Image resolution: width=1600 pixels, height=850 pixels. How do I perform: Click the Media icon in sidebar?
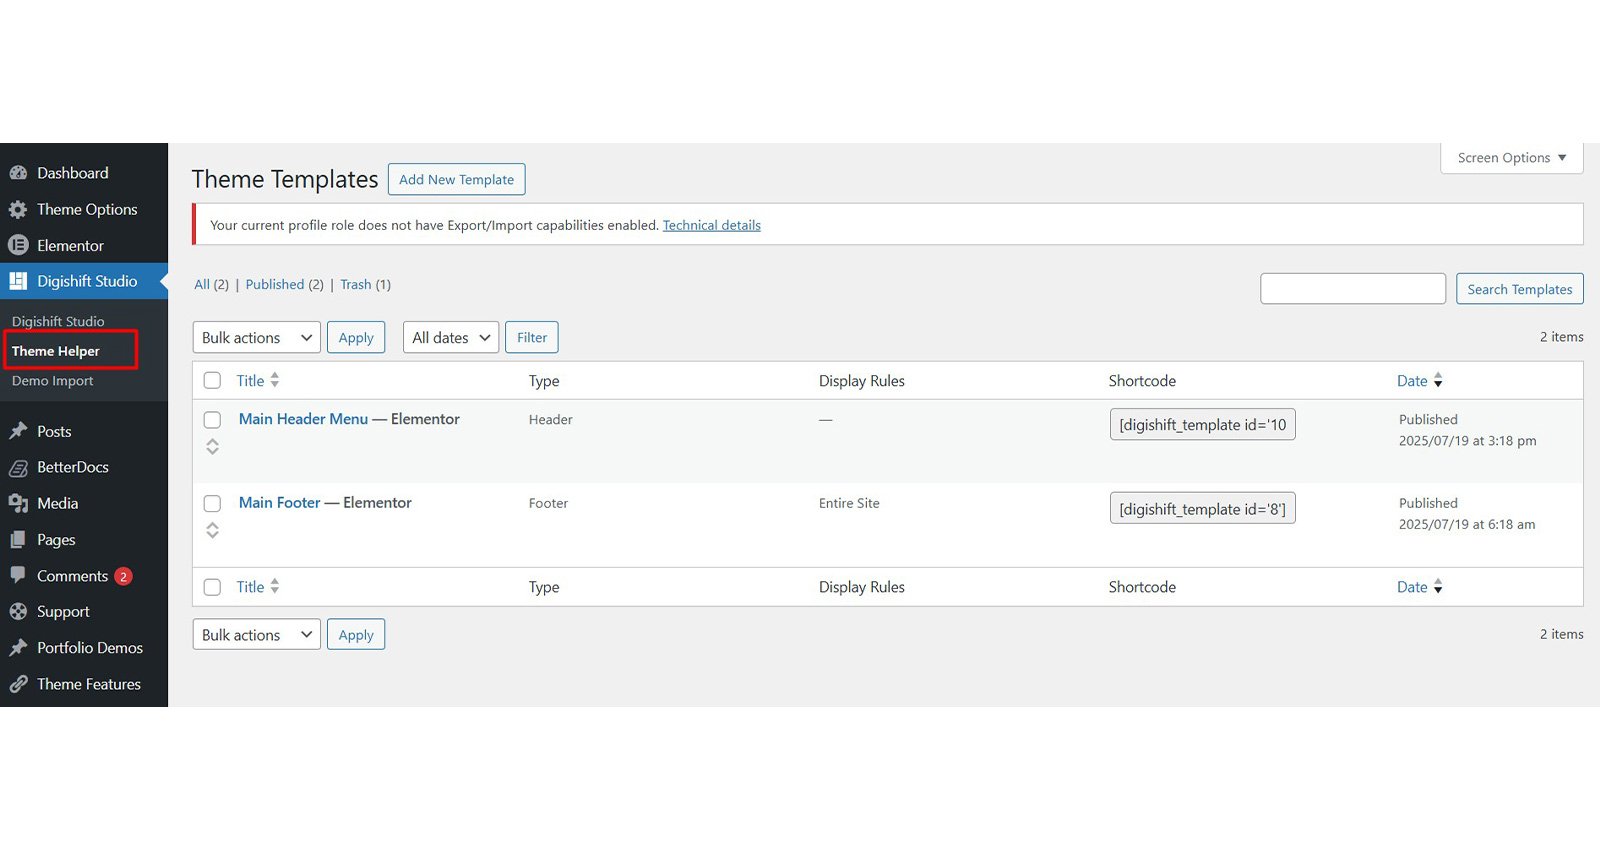tap(18, 503)
